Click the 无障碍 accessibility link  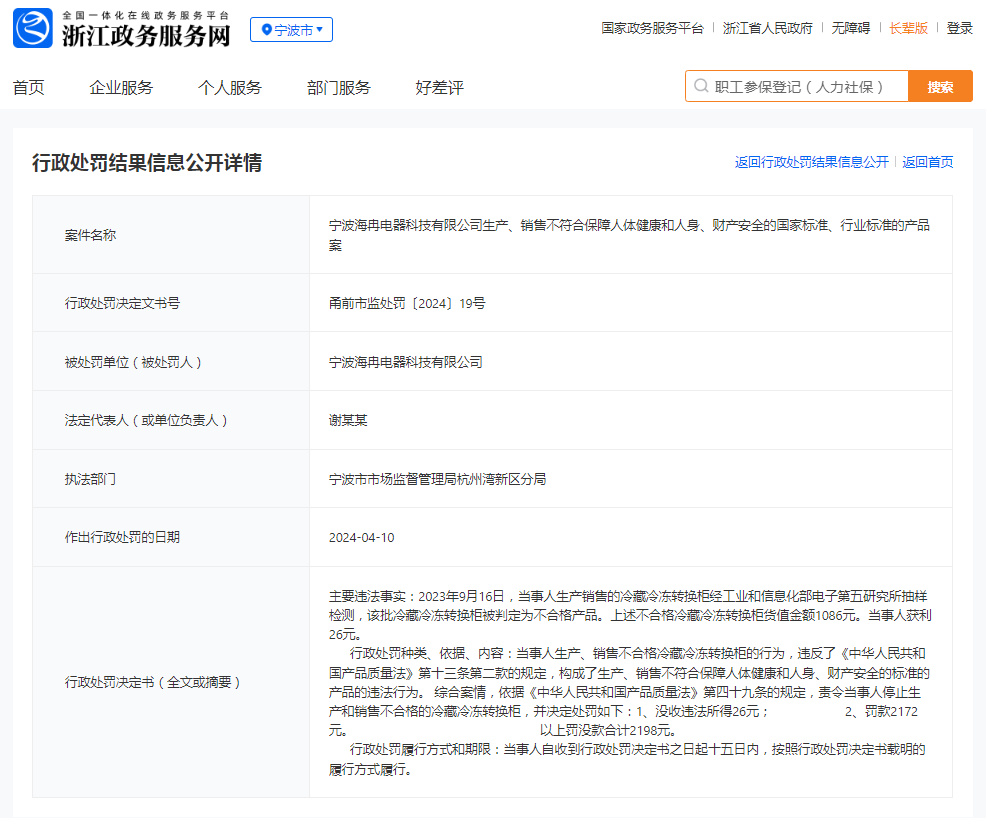851,28
